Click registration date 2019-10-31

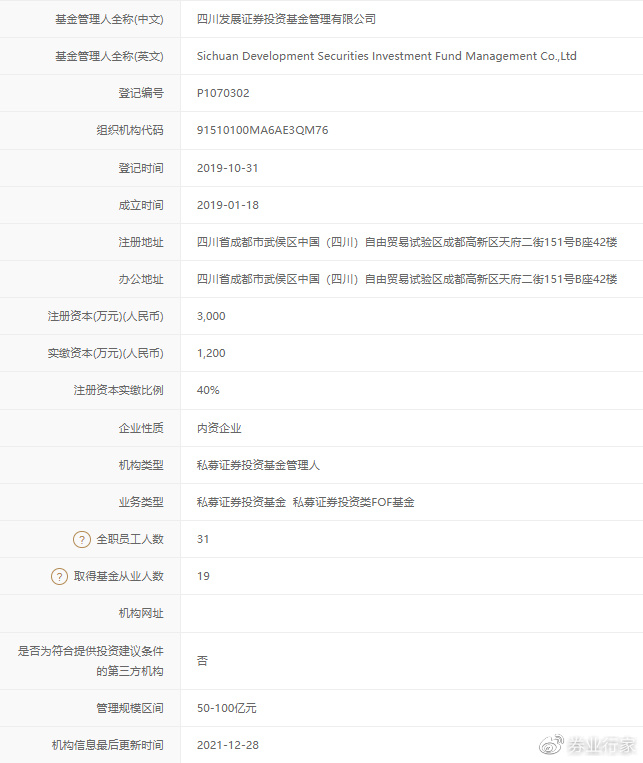[x=227, y=168]
